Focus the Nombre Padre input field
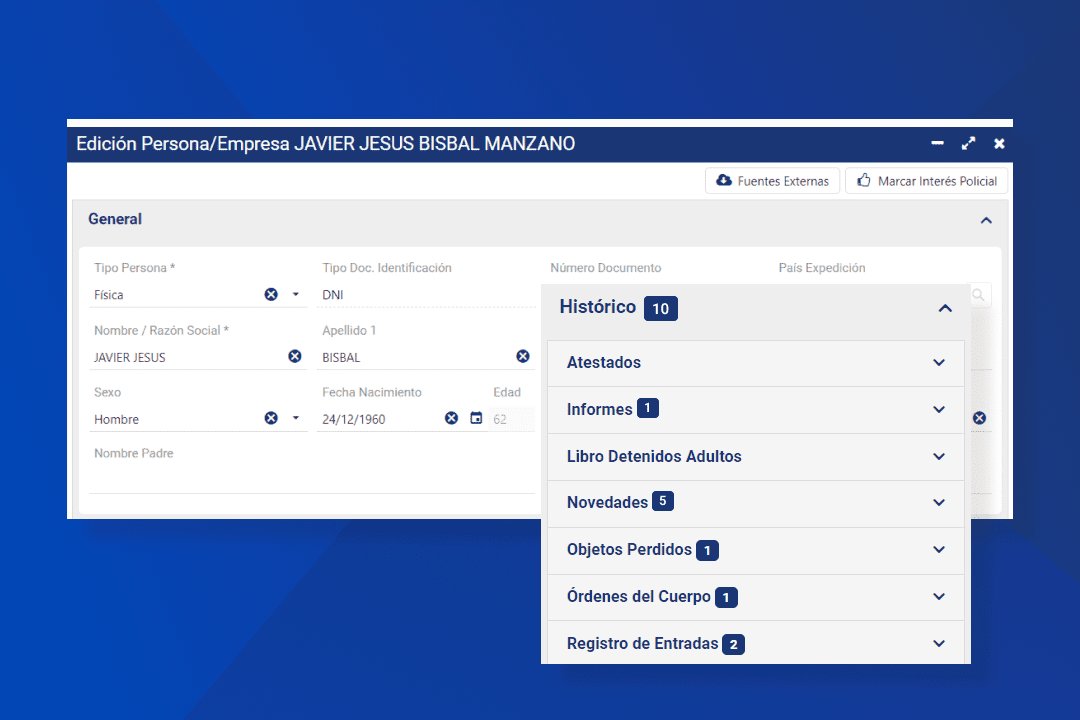Image resolution: width=1080 pixels, height=720 pixels. tap(312, 478)
